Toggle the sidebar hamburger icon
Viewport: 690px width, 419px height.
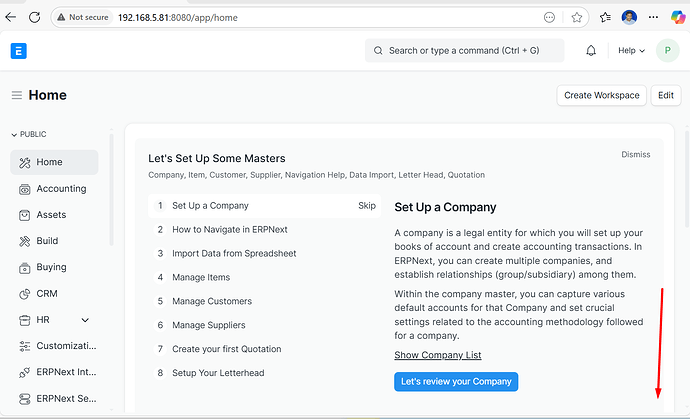coord(17,95)
